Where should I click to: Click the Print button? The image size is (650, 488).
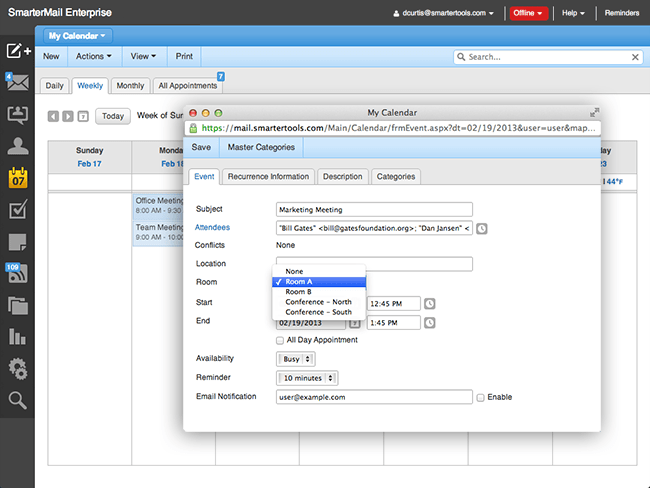click(x=184, y=56)
